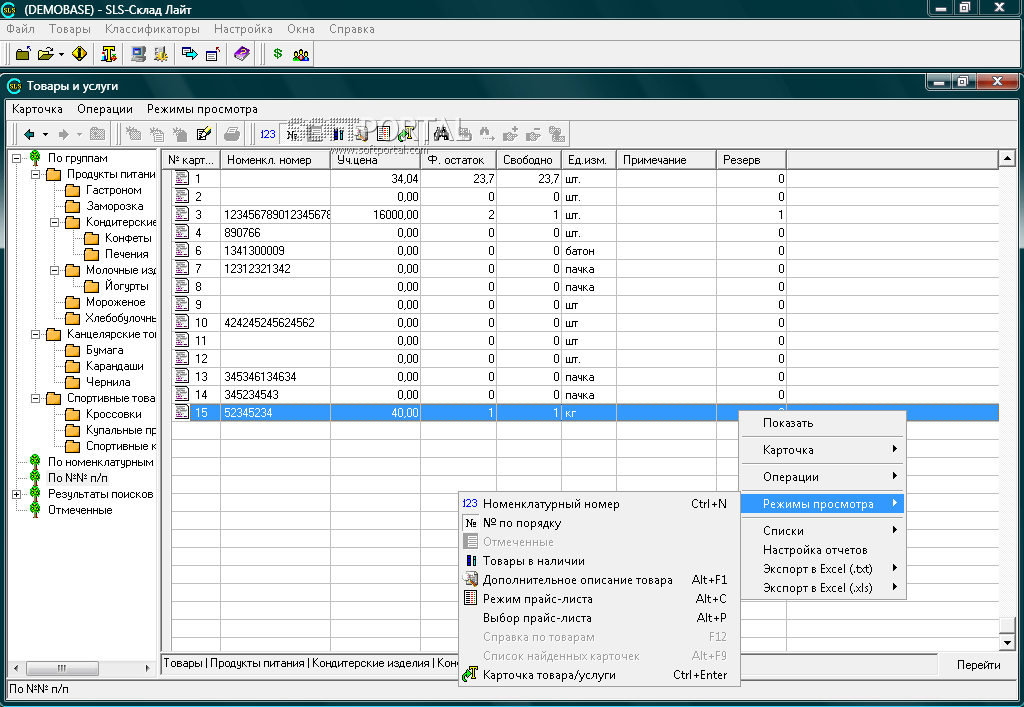Click the edit card pencil icon
The width and height of the screenshot is (1024, 707).
(x=204, y=134)
